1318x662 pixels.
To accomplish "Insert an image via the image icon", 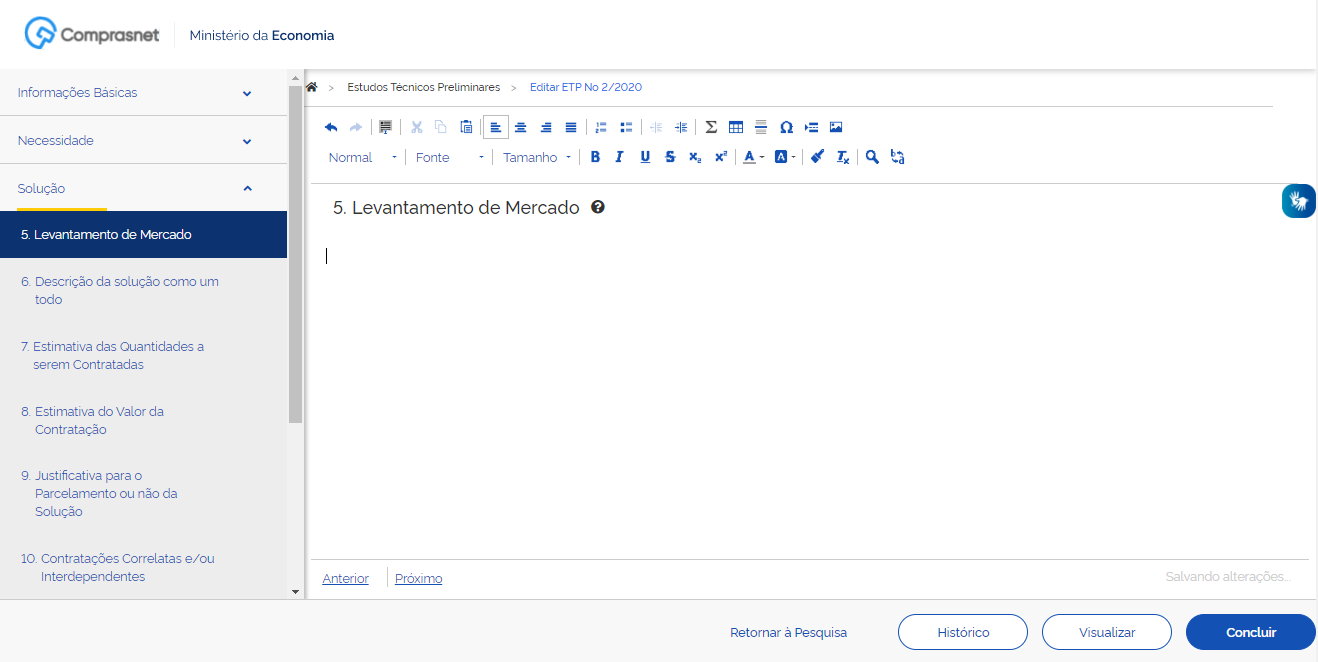I will tap(836, 127).
